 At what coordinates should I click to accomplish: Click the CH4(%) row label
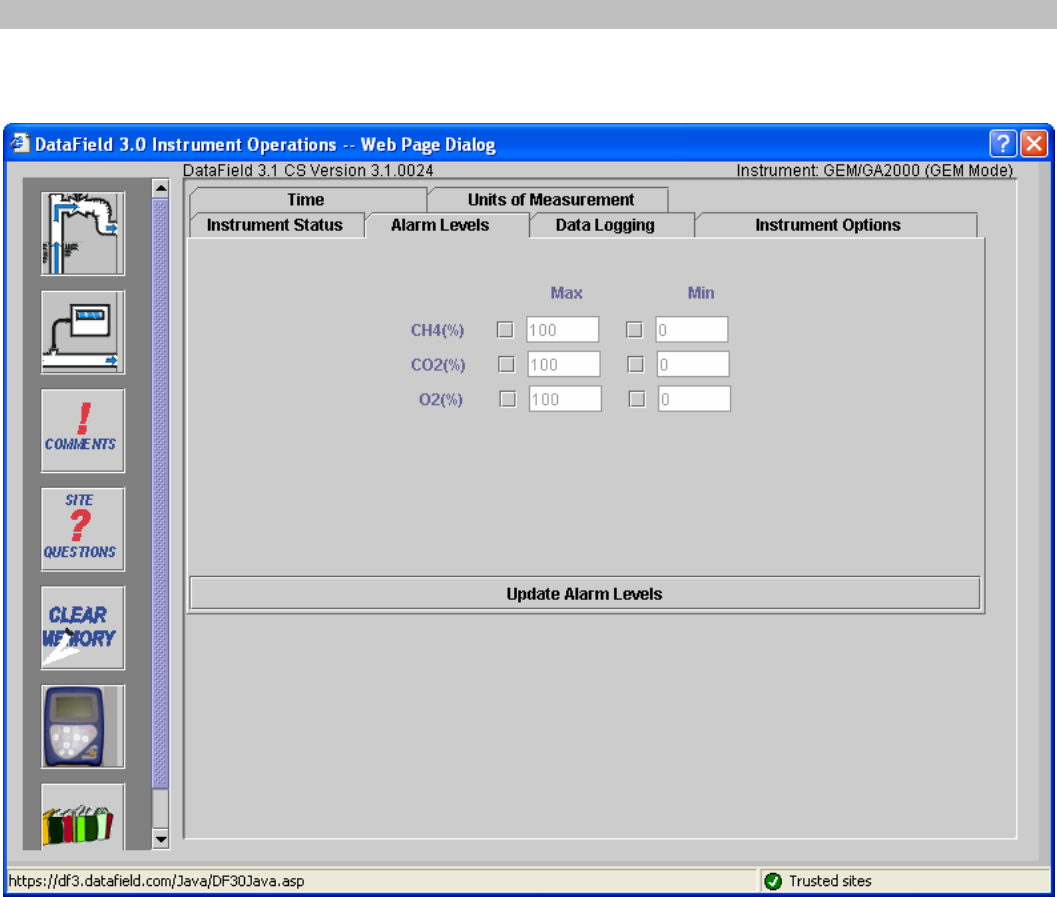click(x=437, y=330)
